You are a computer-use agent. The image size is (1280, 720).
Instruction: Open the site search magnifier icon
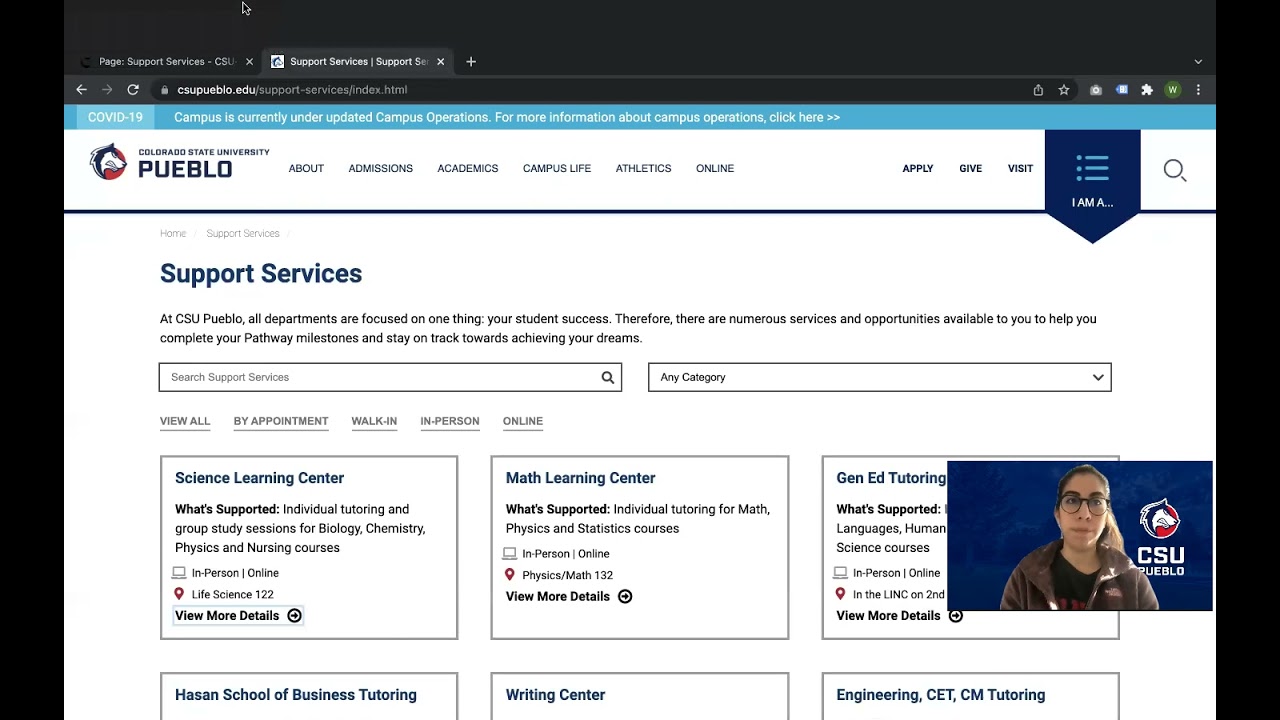point(1175,170)
